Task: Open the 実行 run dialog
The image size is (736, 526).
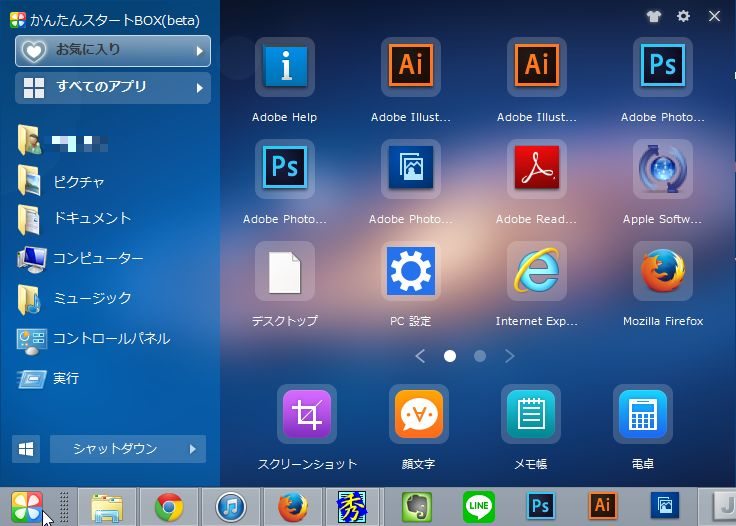Action: [48, 379]
